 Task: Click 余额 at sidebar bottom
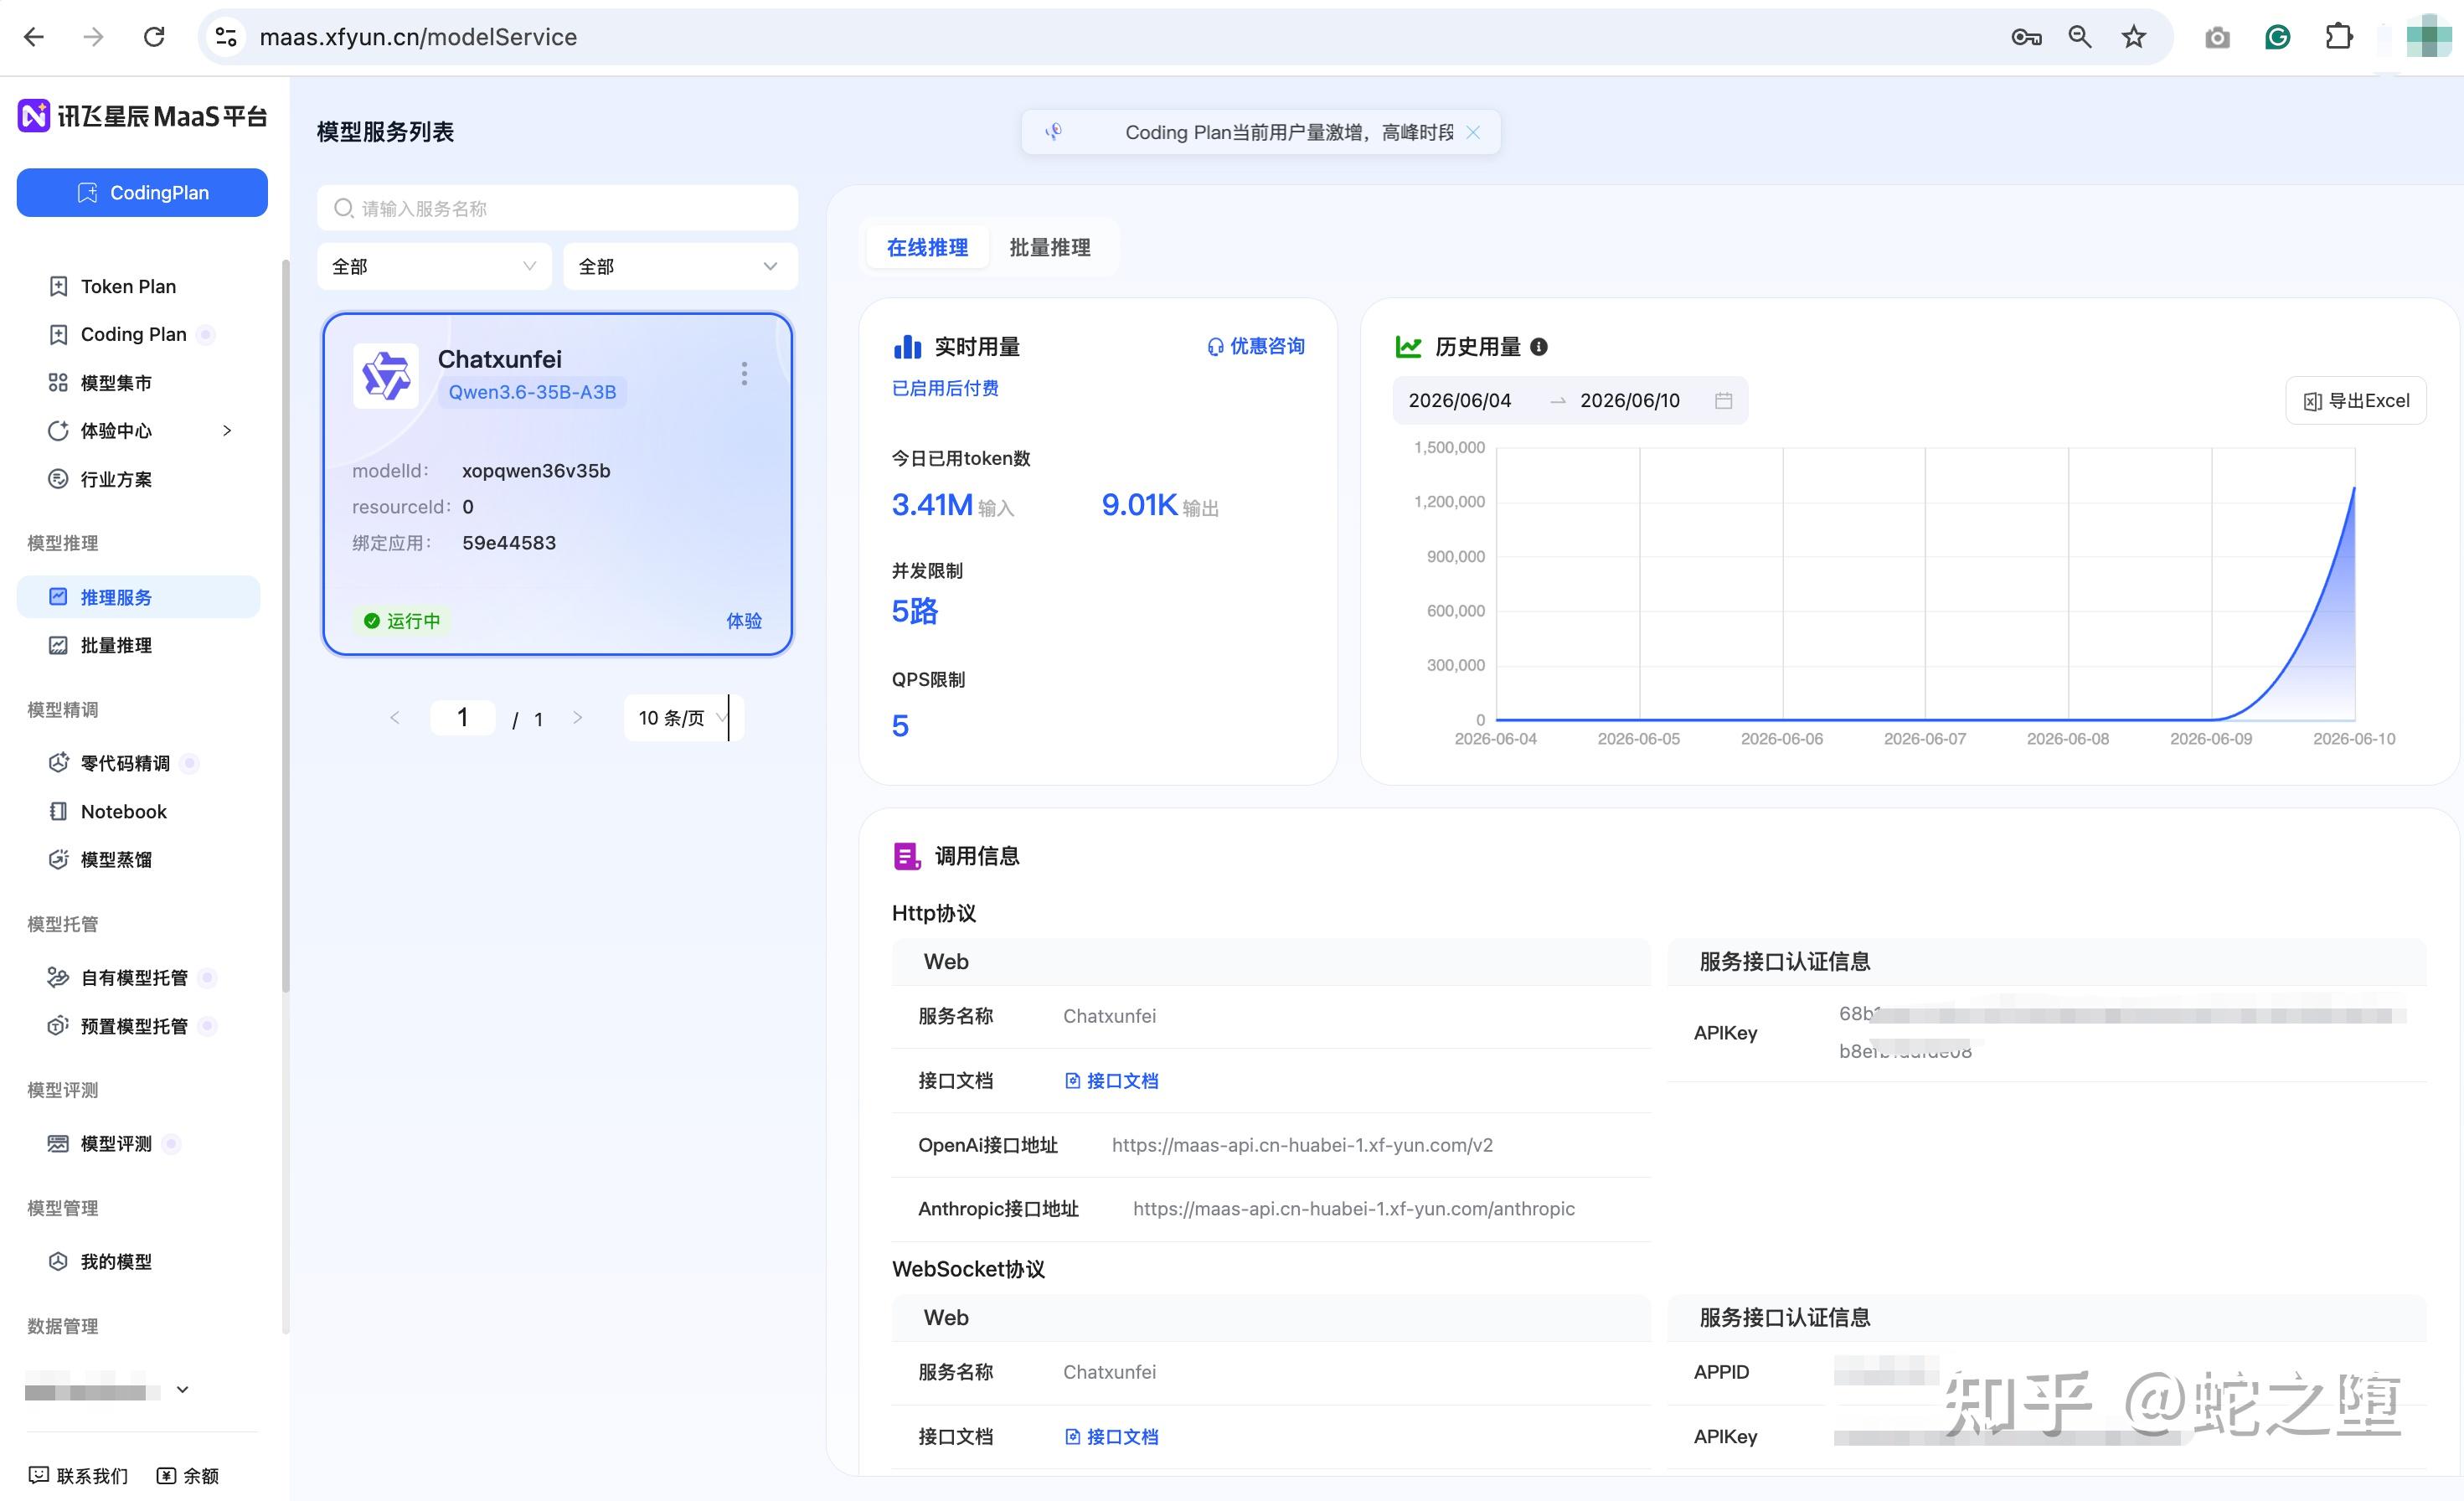coord(188,1475)
